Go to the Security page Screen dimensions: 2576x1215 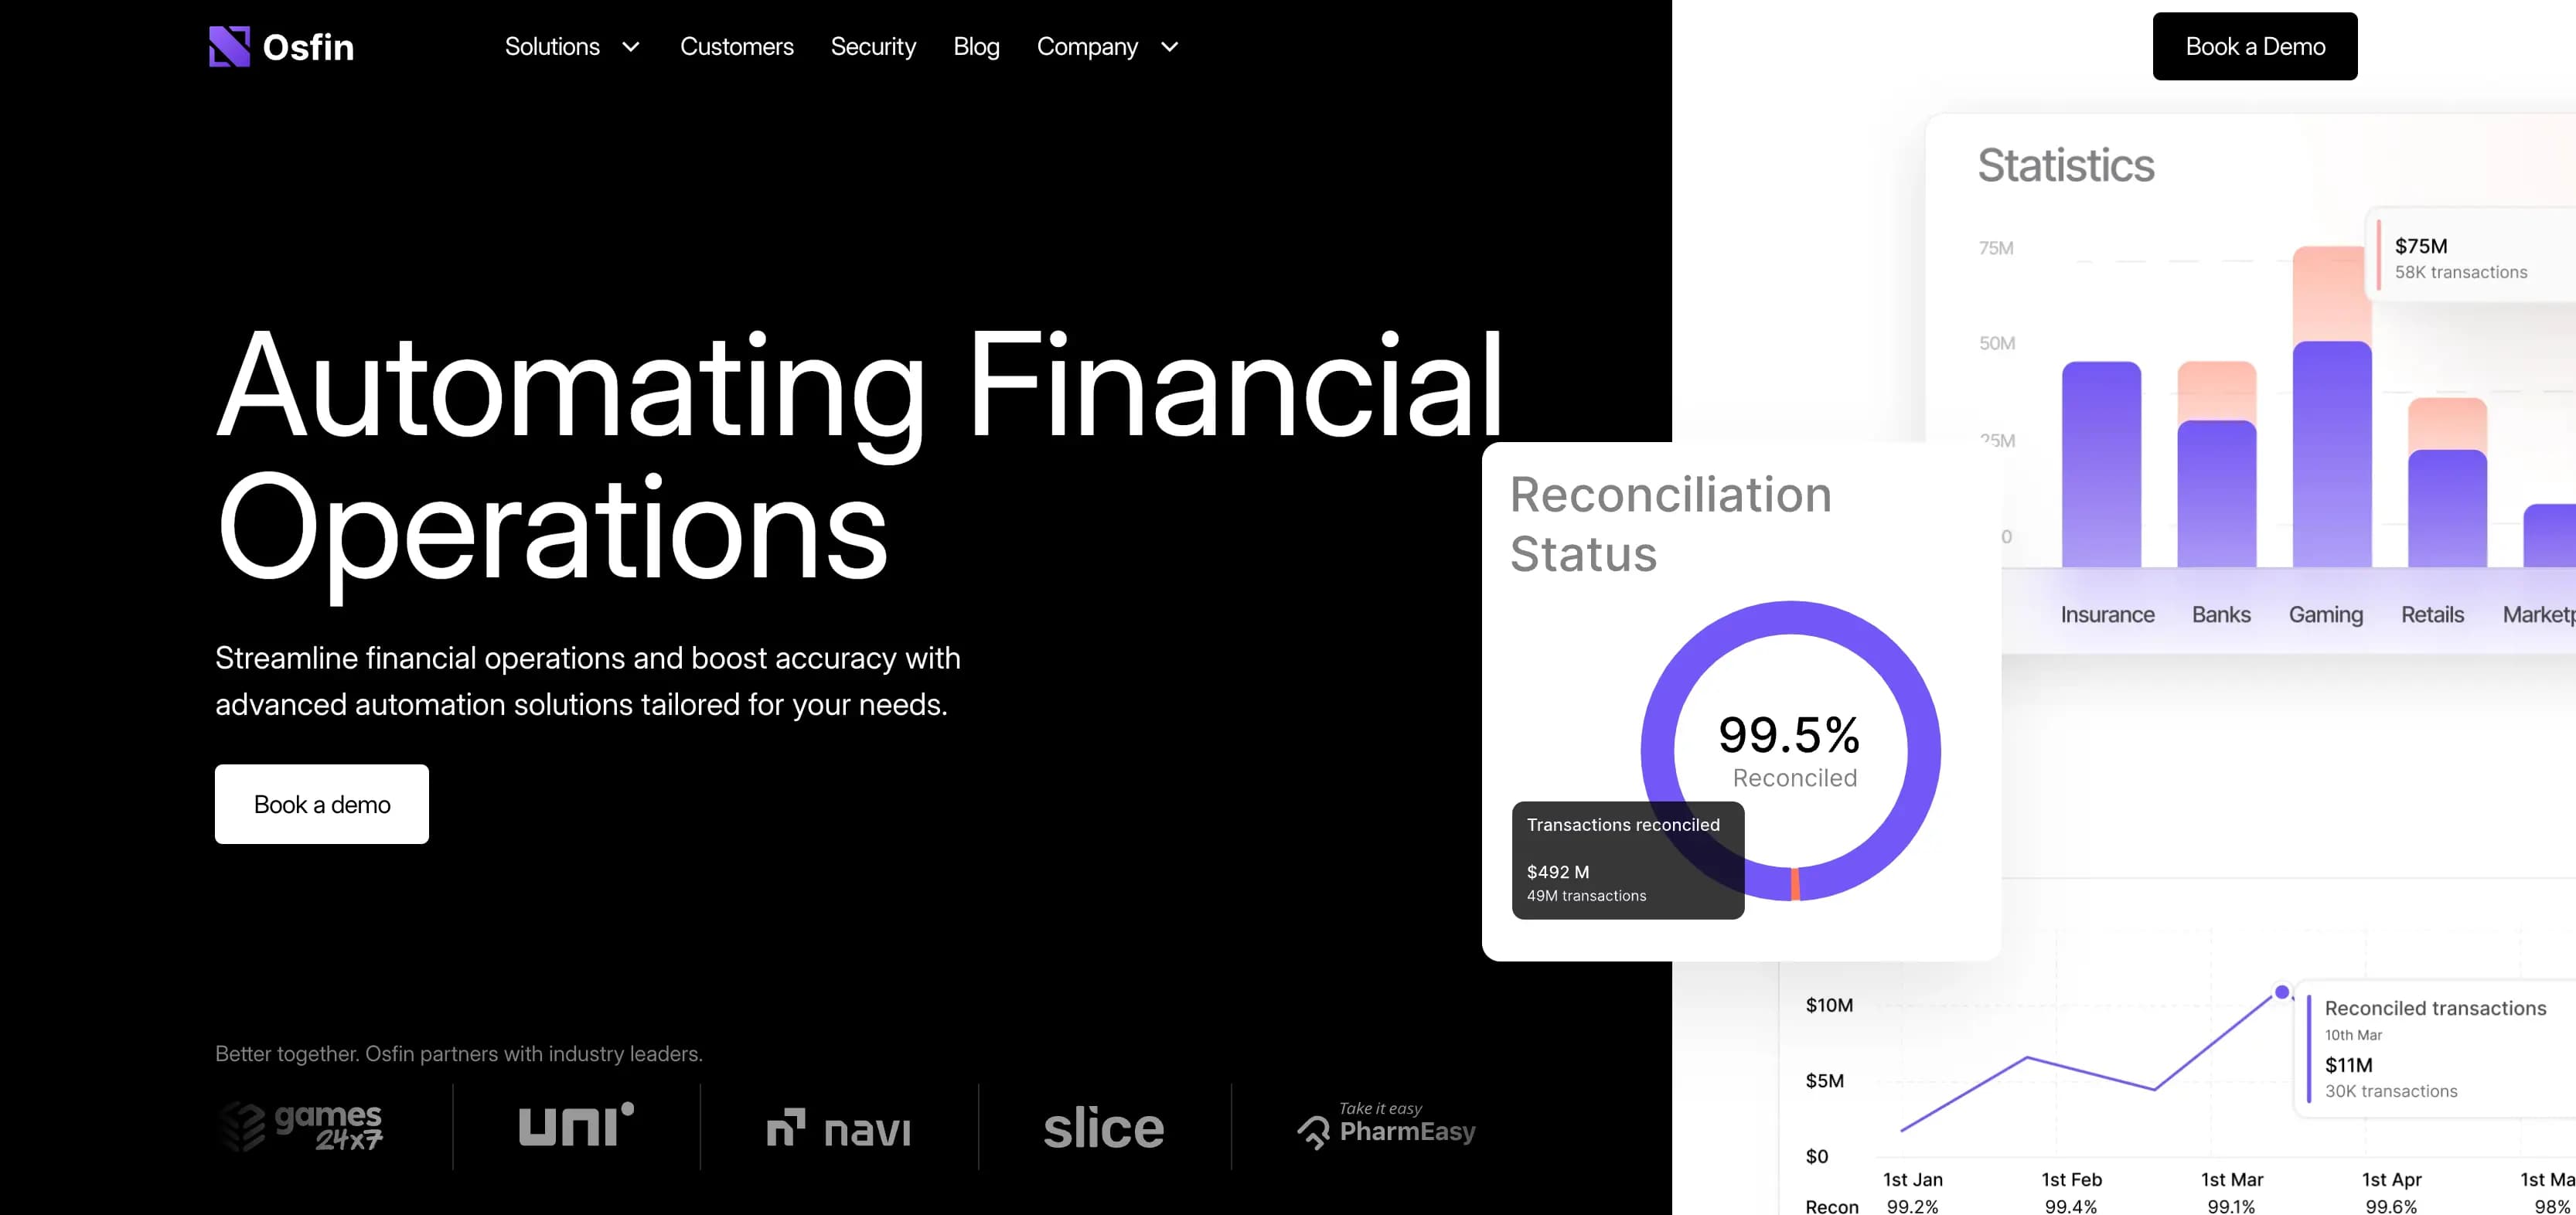point(873,47)
